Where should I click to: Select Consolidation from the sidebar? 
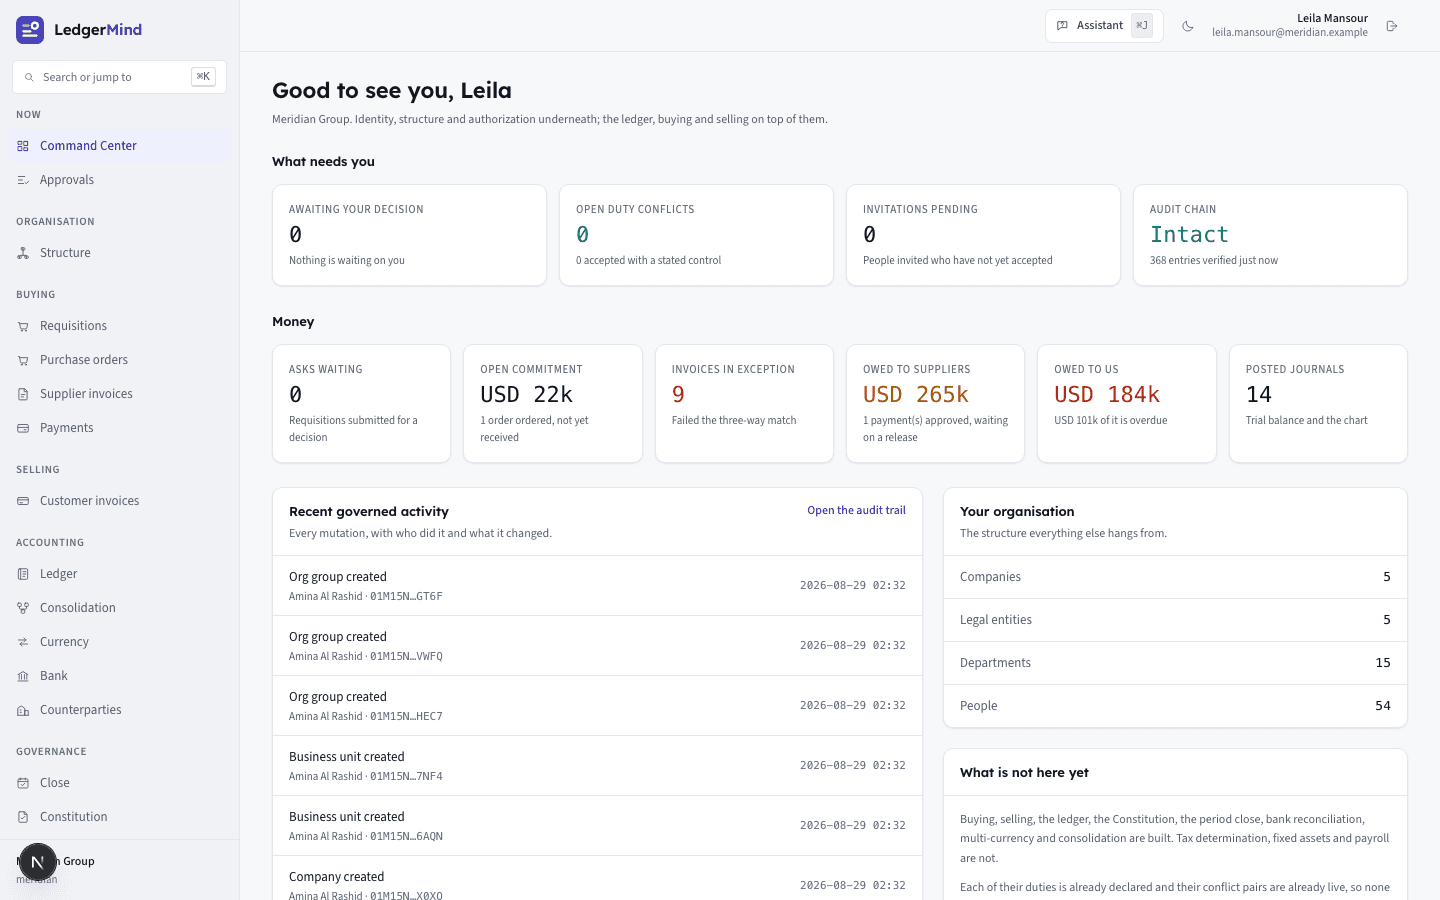[x=120, y=608]
